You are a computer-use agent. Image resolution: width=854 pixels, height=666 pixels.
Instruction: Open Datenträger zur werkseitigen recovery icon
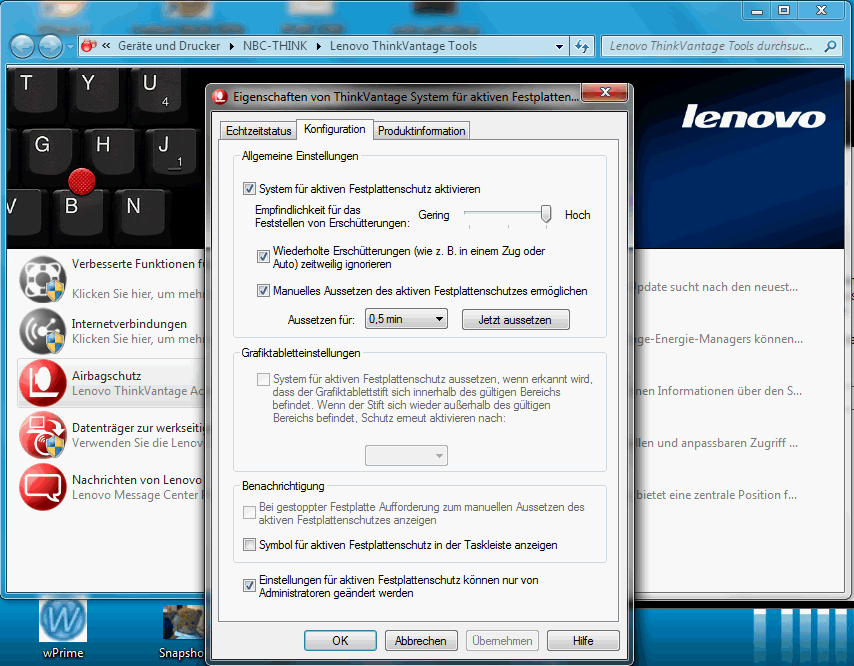[42, 435]
